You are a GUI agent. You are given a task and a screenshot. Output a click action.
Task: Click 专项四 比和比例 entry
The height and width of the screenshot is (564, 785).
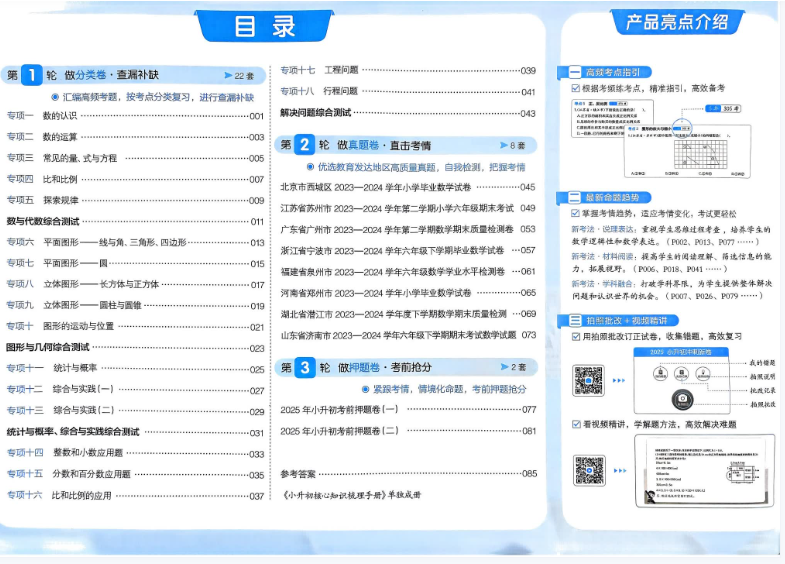(x=135, y=179)
